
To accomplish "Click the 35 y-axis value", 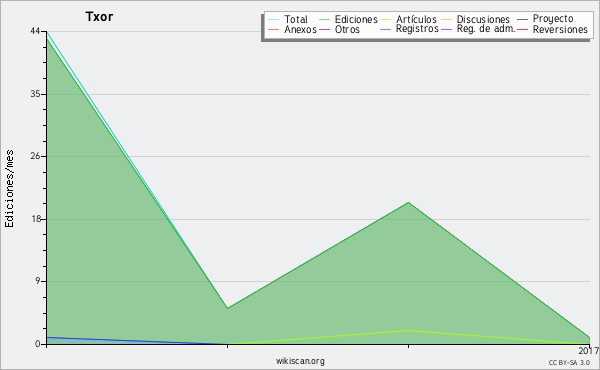I will point(35,94).
